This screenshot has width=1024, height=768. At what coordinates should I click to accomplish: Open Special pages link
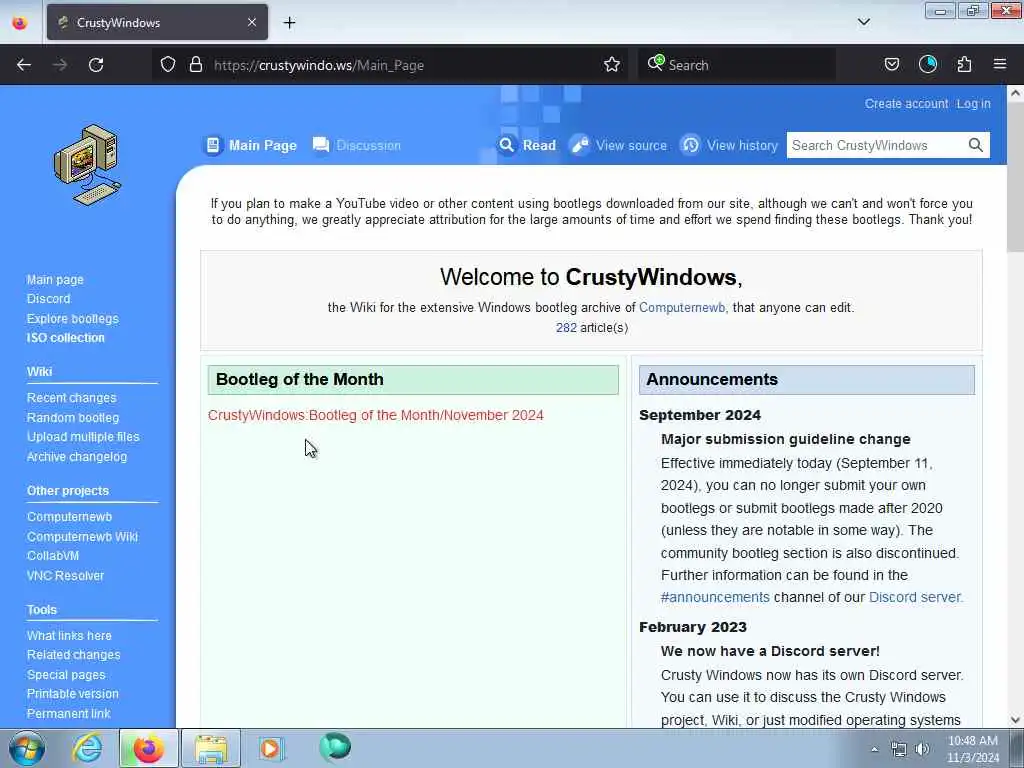(x=66, y=675)
